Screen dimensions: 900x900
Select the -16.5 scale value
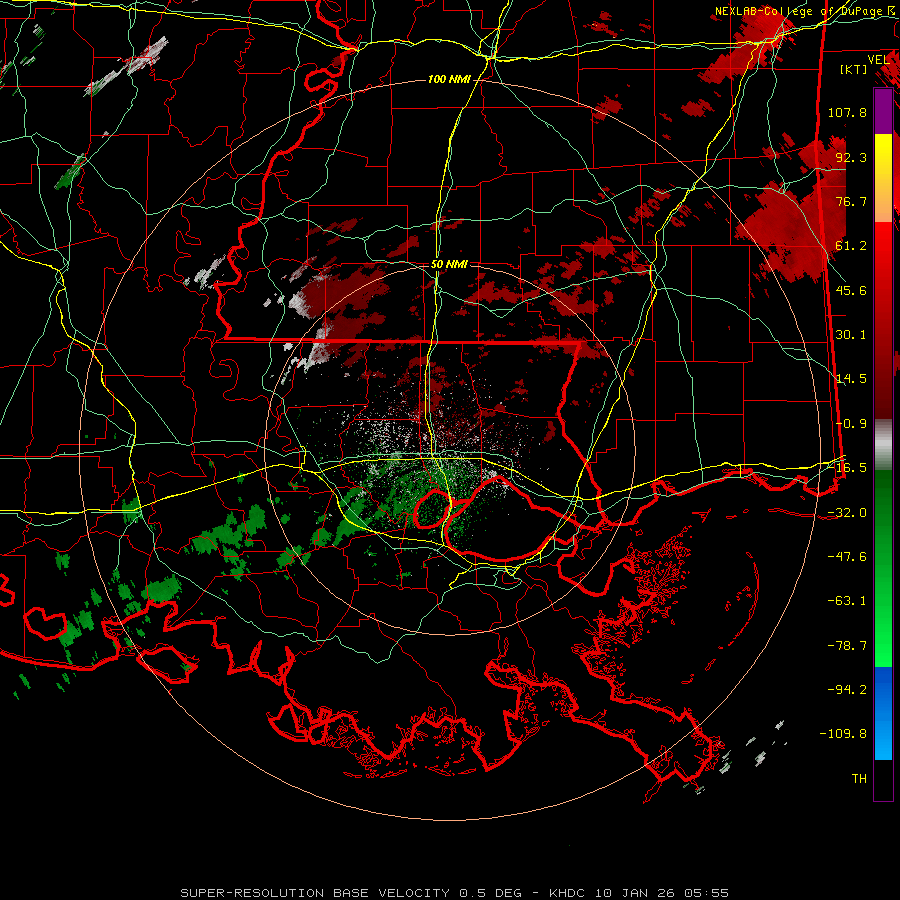[x=847, y=468]
